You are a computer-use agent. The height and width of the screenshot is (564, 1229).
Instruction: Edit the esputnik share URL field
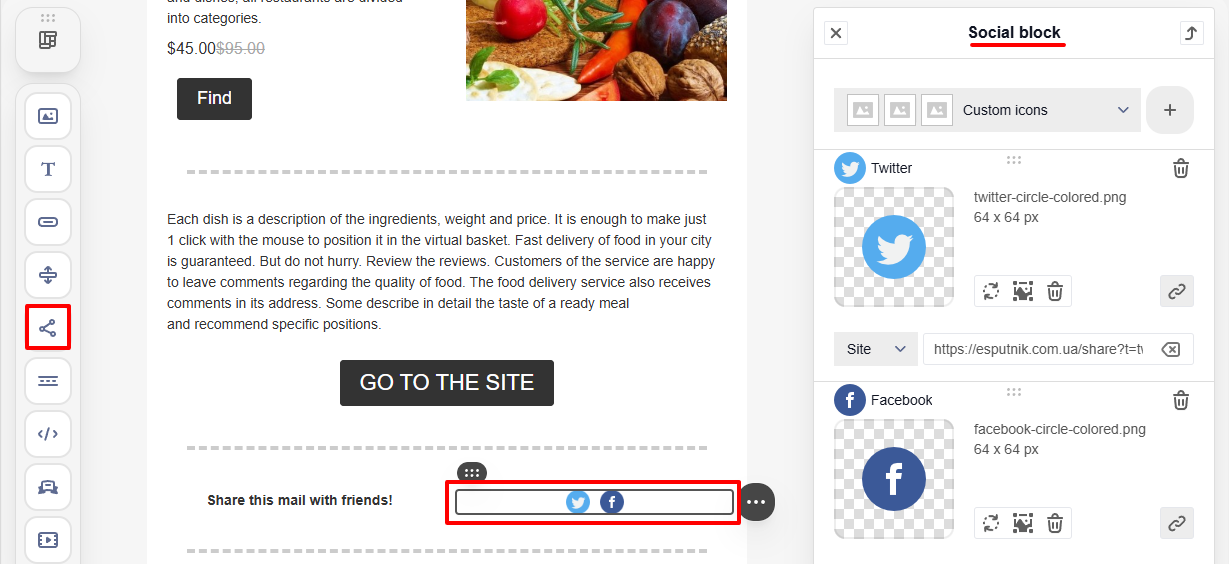(1038, 349)
